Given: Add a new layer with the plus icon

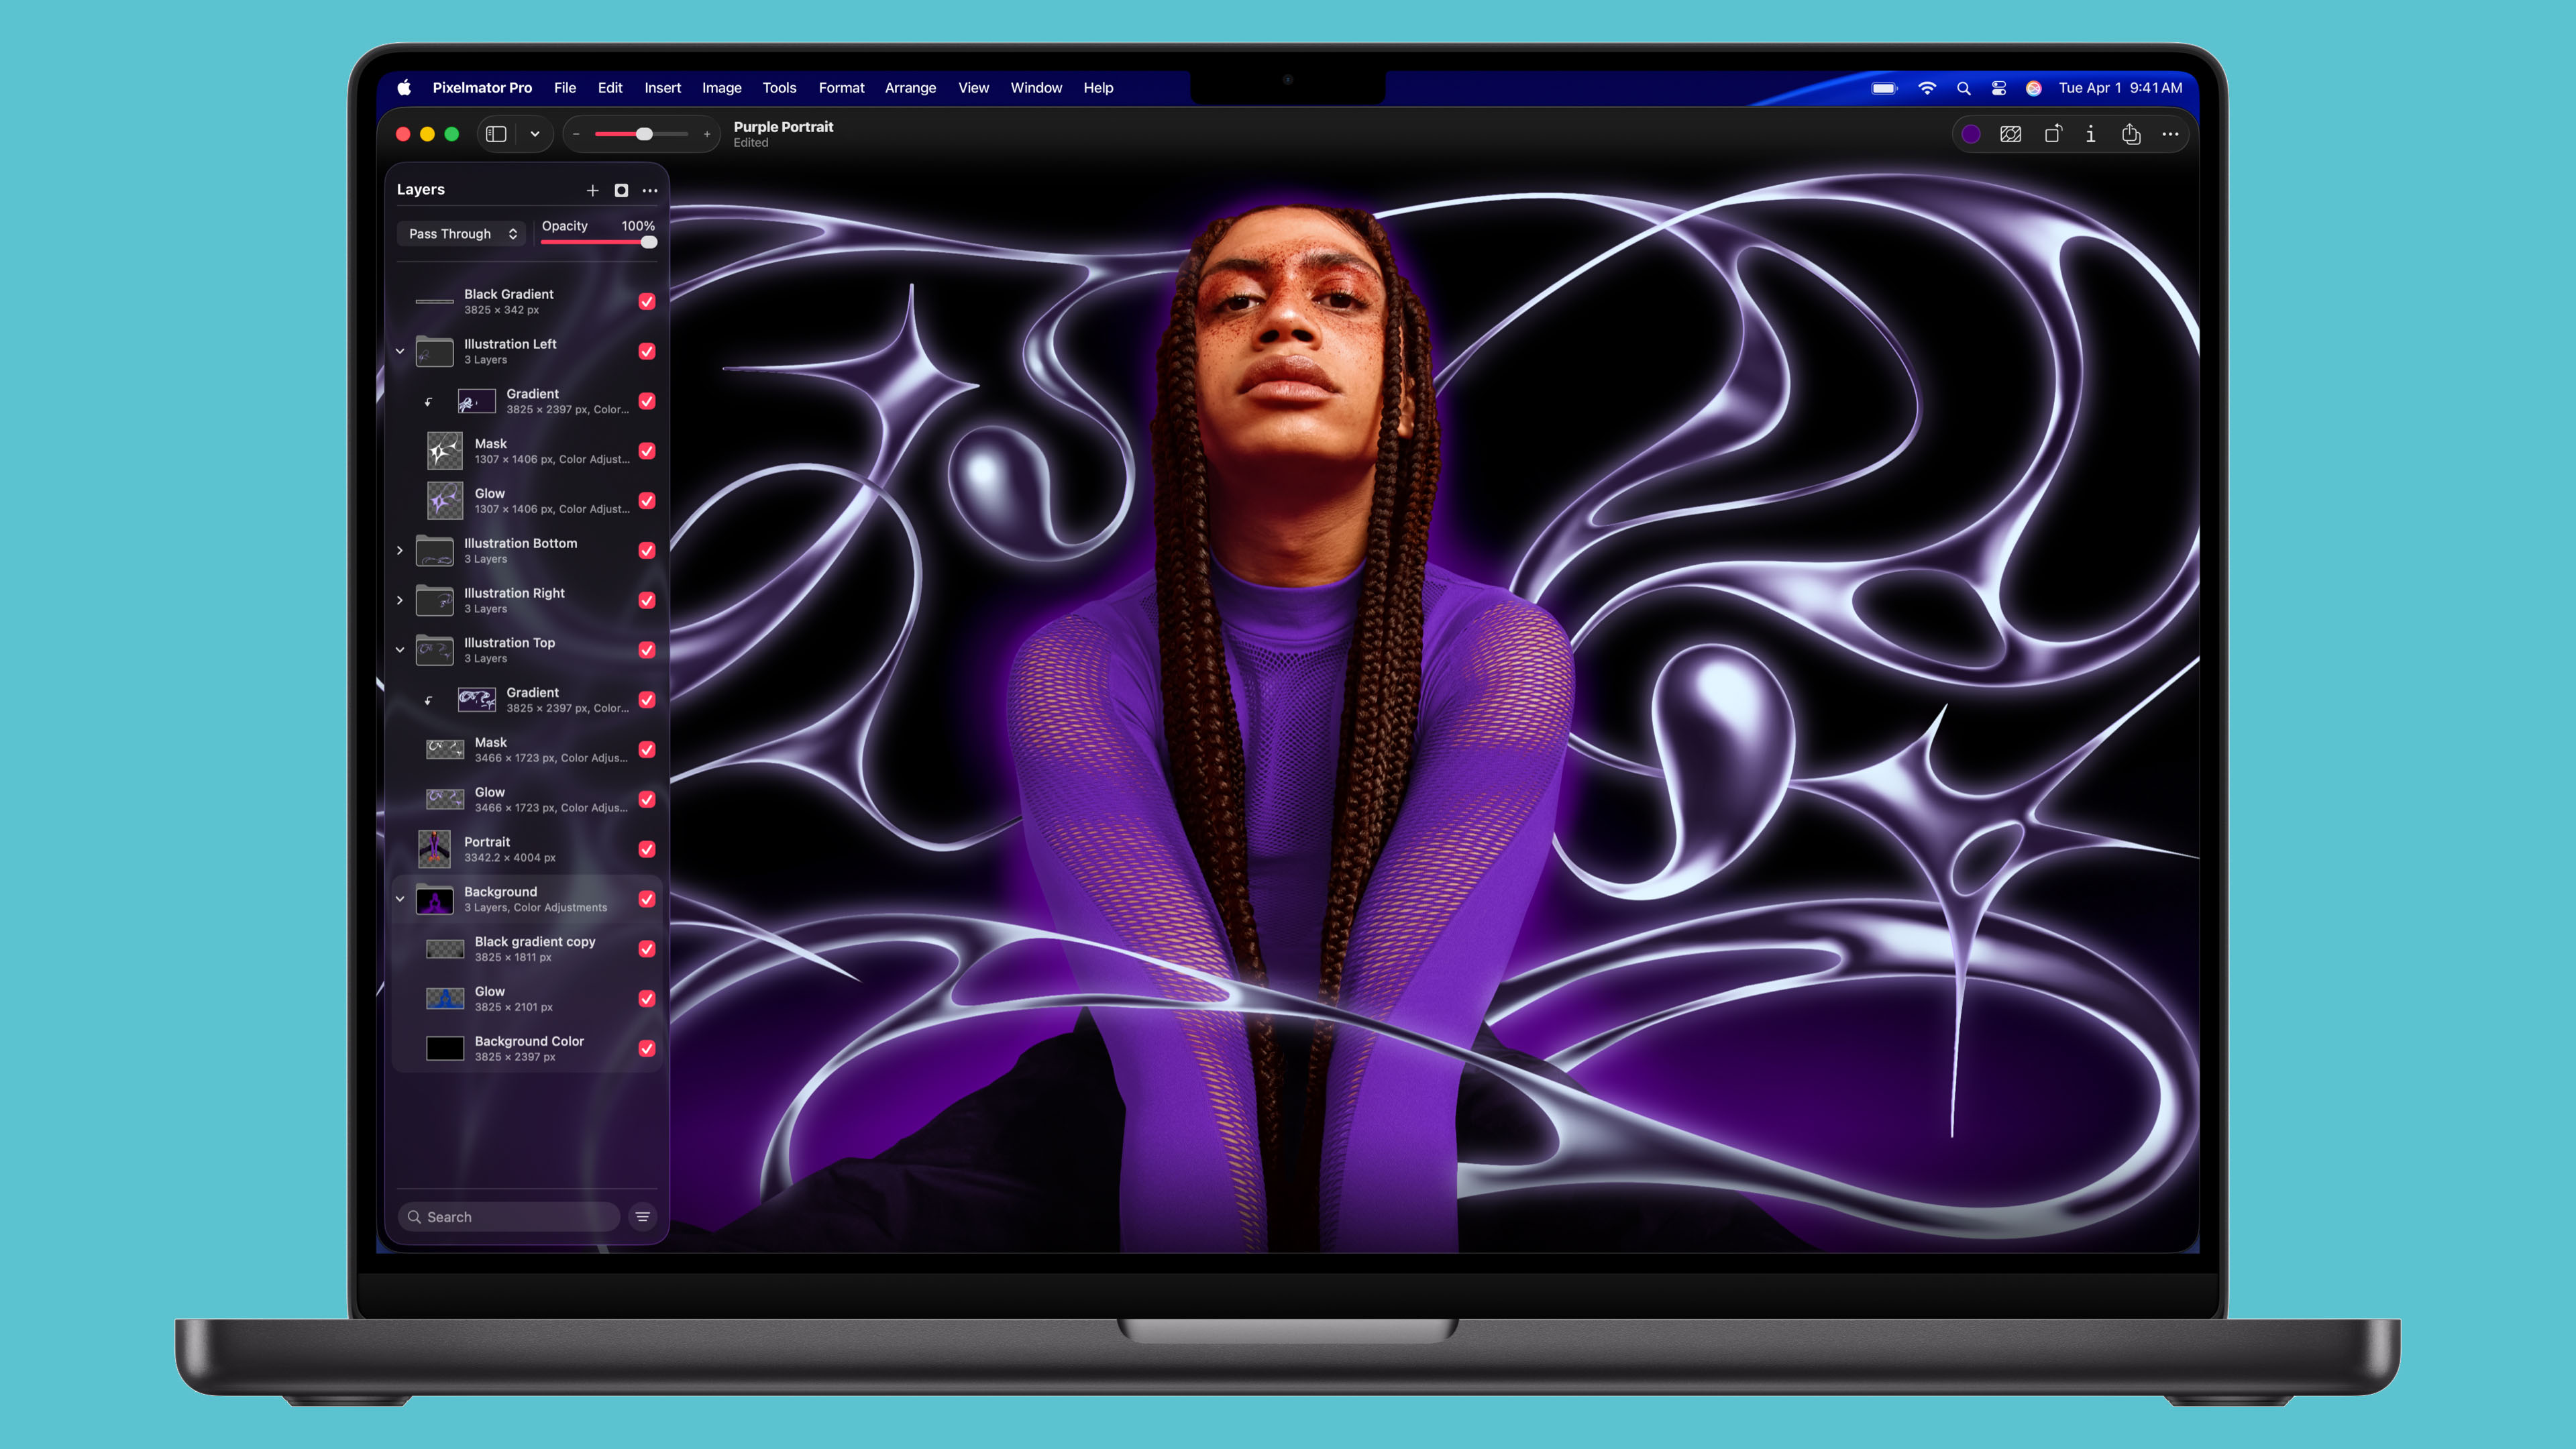Looking at the screenshot, I should click(x=592, y=190).
